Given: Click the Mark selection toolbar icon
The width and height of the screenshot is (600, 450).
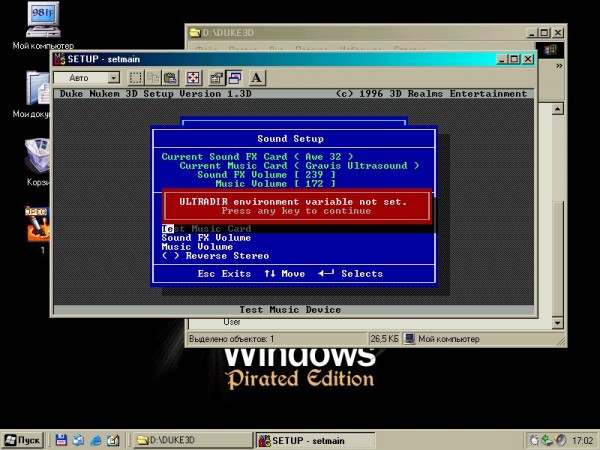Looking at the screenshot, I should point(134,78).
